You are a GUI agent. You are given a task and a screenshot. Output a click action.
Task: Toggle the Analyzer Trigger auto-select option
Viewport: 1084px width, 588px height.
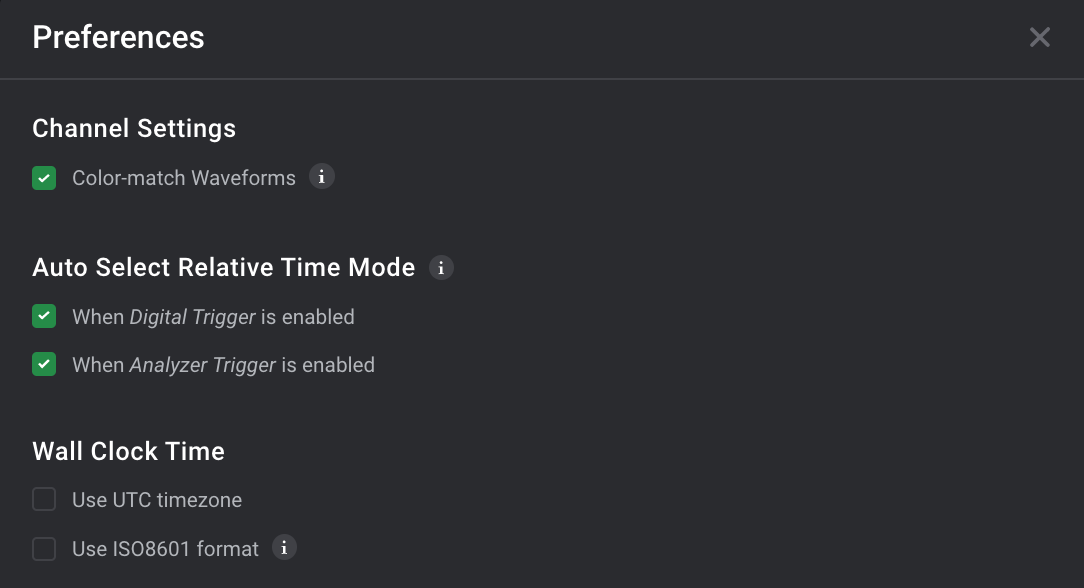point(44,364)
